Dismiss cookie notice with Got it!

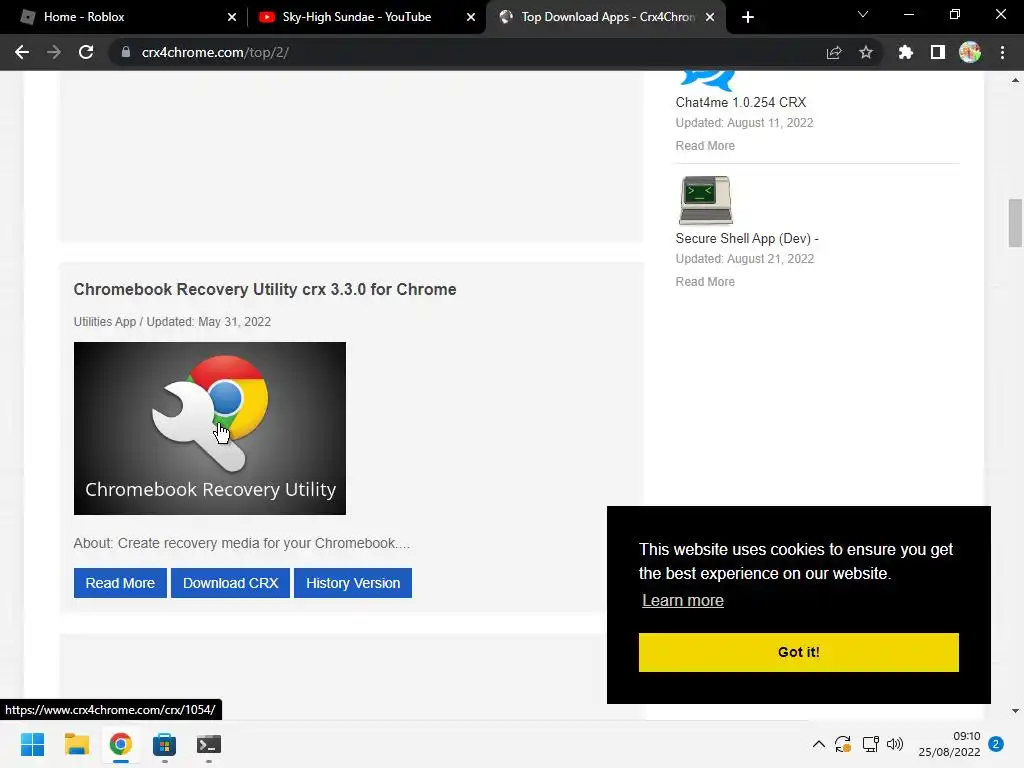(799, 652)
